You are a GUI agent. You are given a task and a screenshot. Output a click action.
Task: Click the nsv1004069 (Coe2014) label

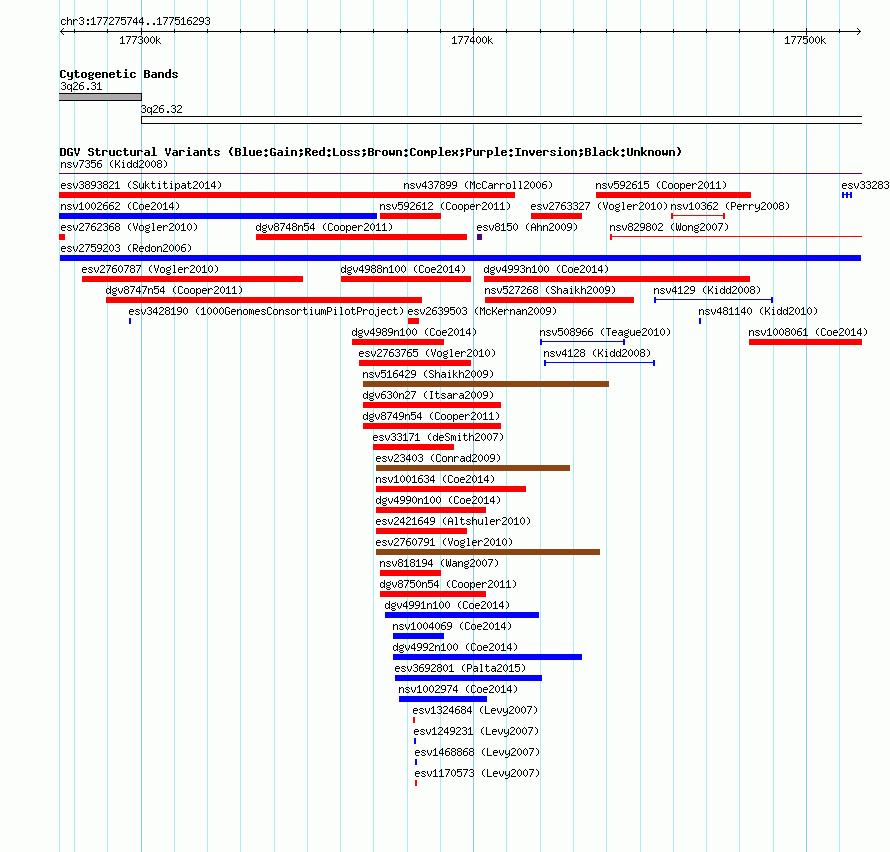pyautogui.click(x=452, y=626)
